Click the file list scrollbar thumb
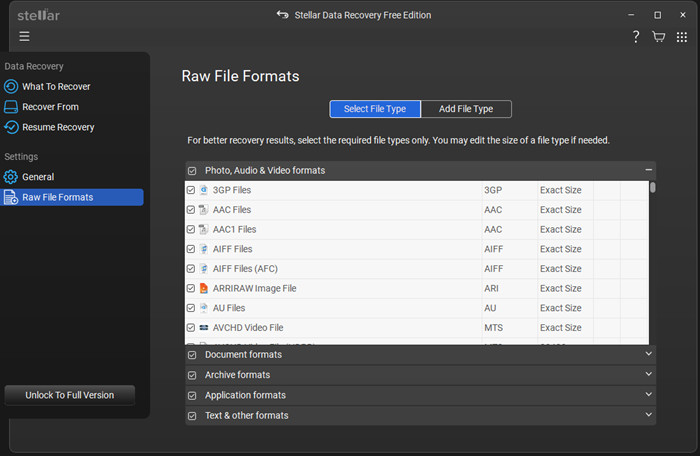The height and width of the screenshot is (456, 700). point(653,187)
